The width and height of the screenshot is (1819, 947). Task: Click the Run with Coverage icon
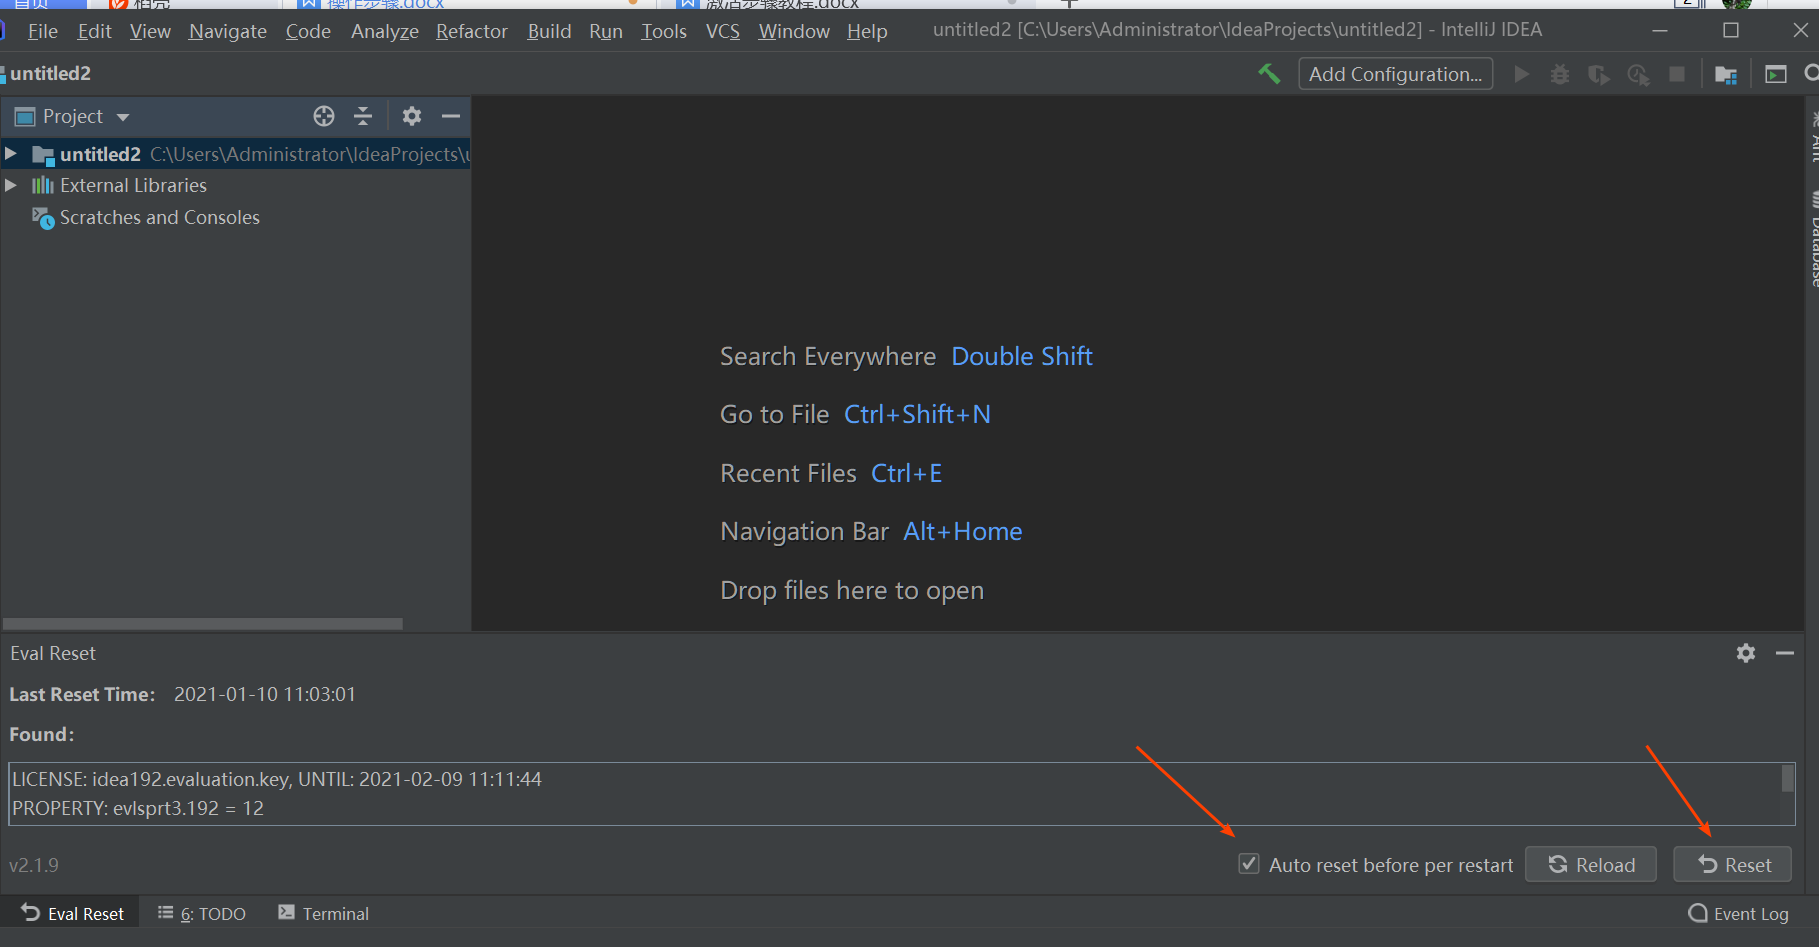coord(1599,74)
